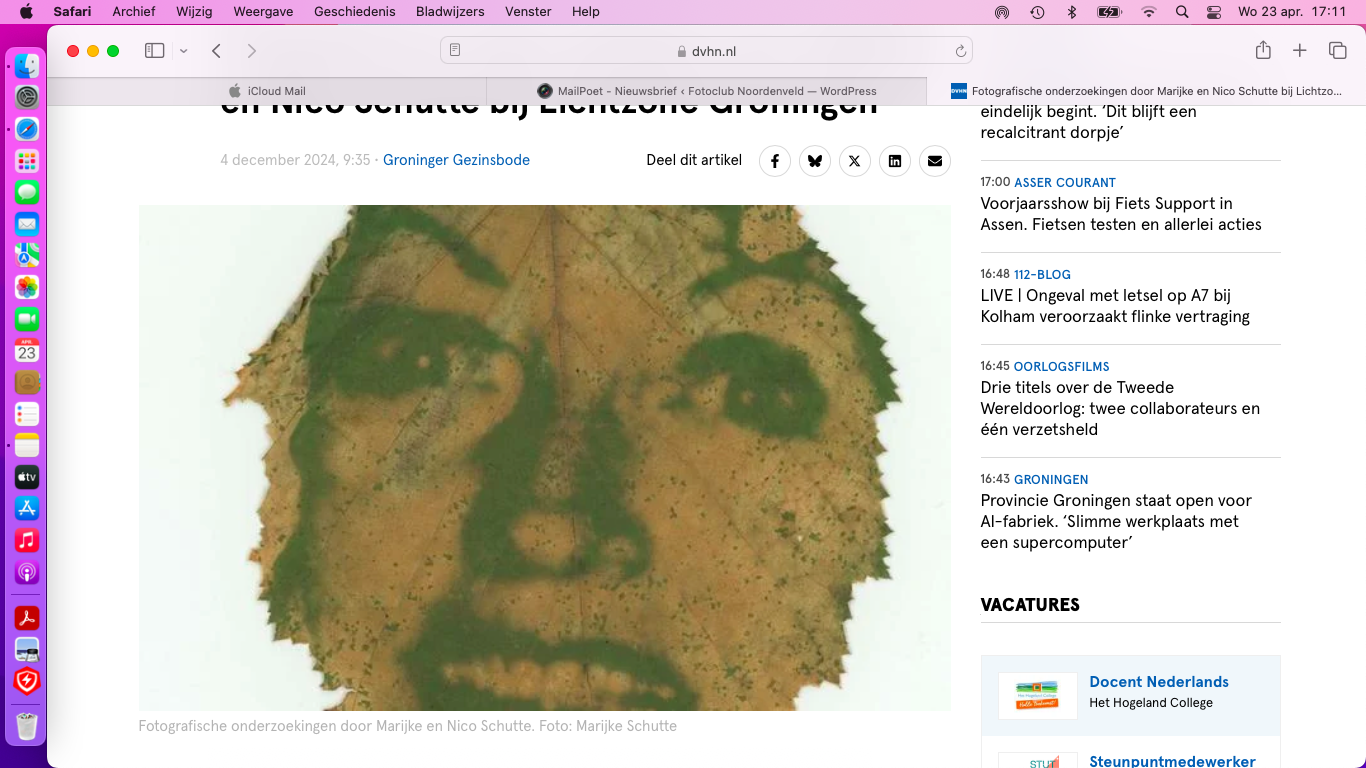Open LIVE Ongeval A7 bij Kolham article

click(1115, 306)
